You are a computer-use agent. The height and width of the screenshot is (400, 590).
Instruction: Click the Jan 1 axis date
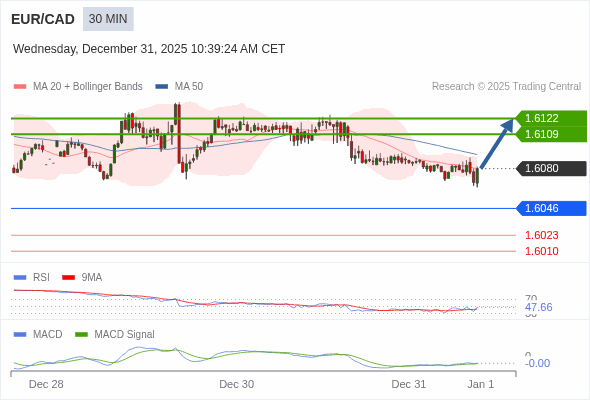click(481, 384)
